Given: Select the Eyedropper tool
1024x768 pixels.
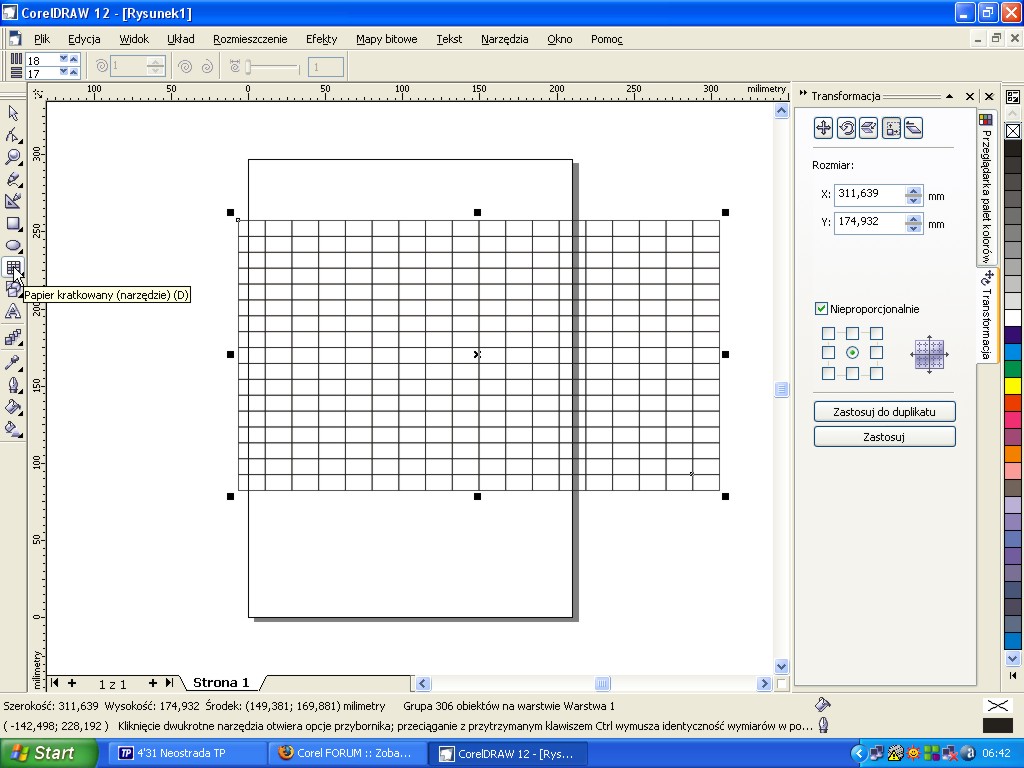Looking at the screenshot, I should tap(13, 362).
